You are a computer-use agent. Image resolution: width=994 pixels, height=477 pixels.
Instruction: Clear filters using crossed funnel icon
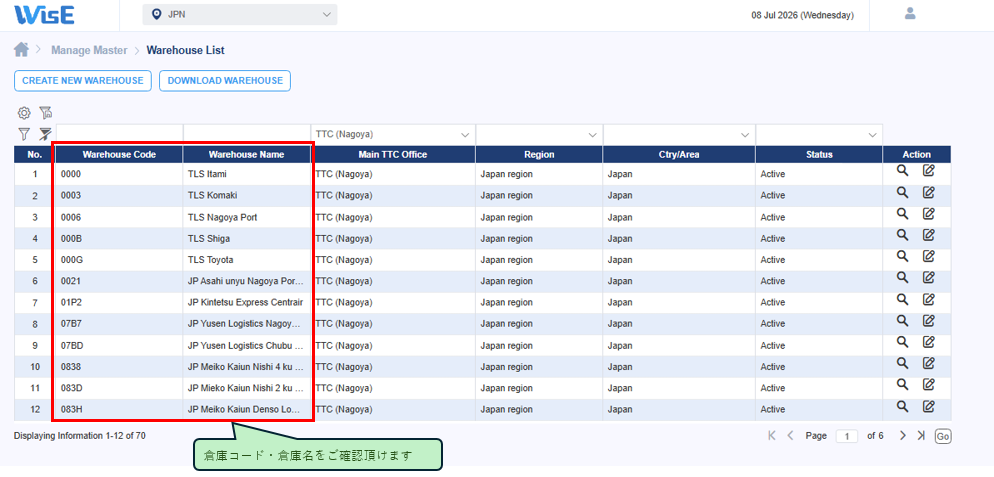tap(46, 134)
